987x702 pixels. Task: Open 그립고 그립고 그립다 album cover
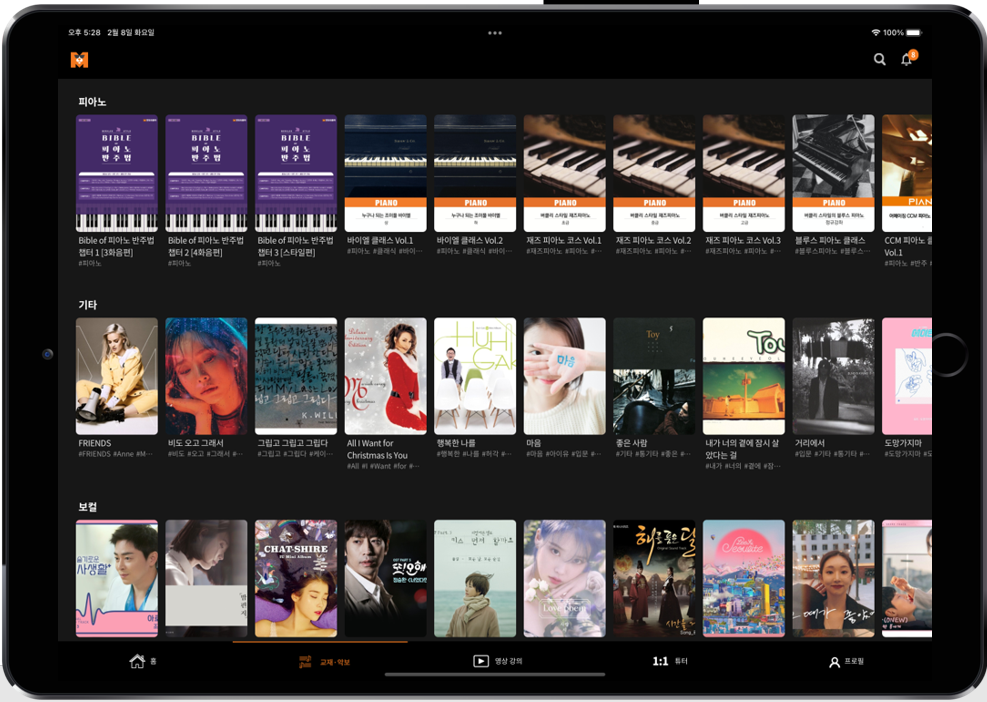296,376
